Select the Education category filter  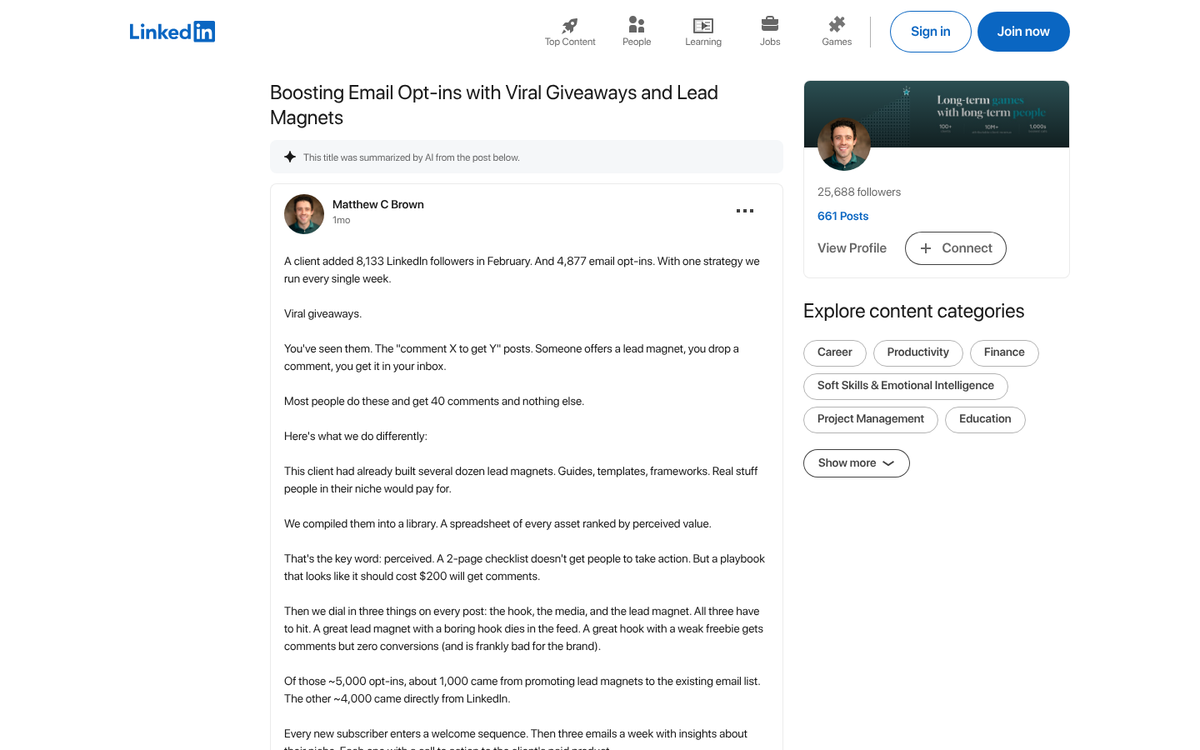[985, 419]
